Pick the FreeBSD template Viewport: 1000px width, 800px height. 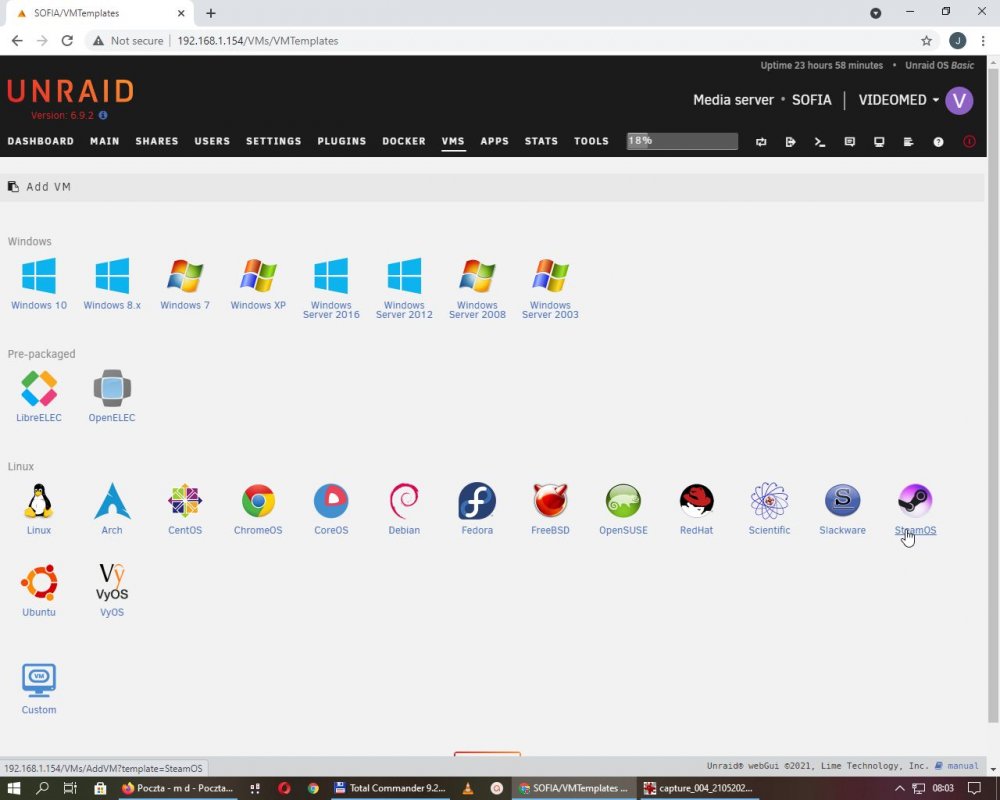pos(550,508)
